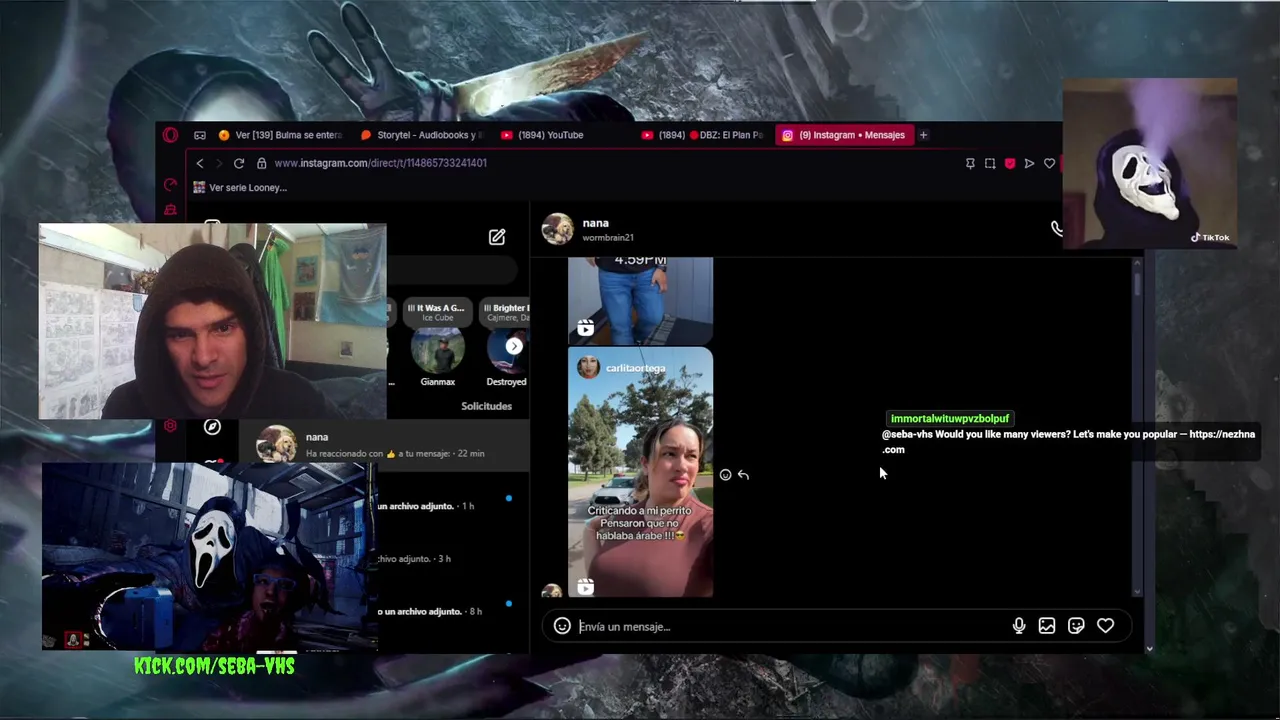This screenshot has height=720, width=1280.
Task: Open the 4:59PM reel thumbnail
Action: [x=640, y=300]
